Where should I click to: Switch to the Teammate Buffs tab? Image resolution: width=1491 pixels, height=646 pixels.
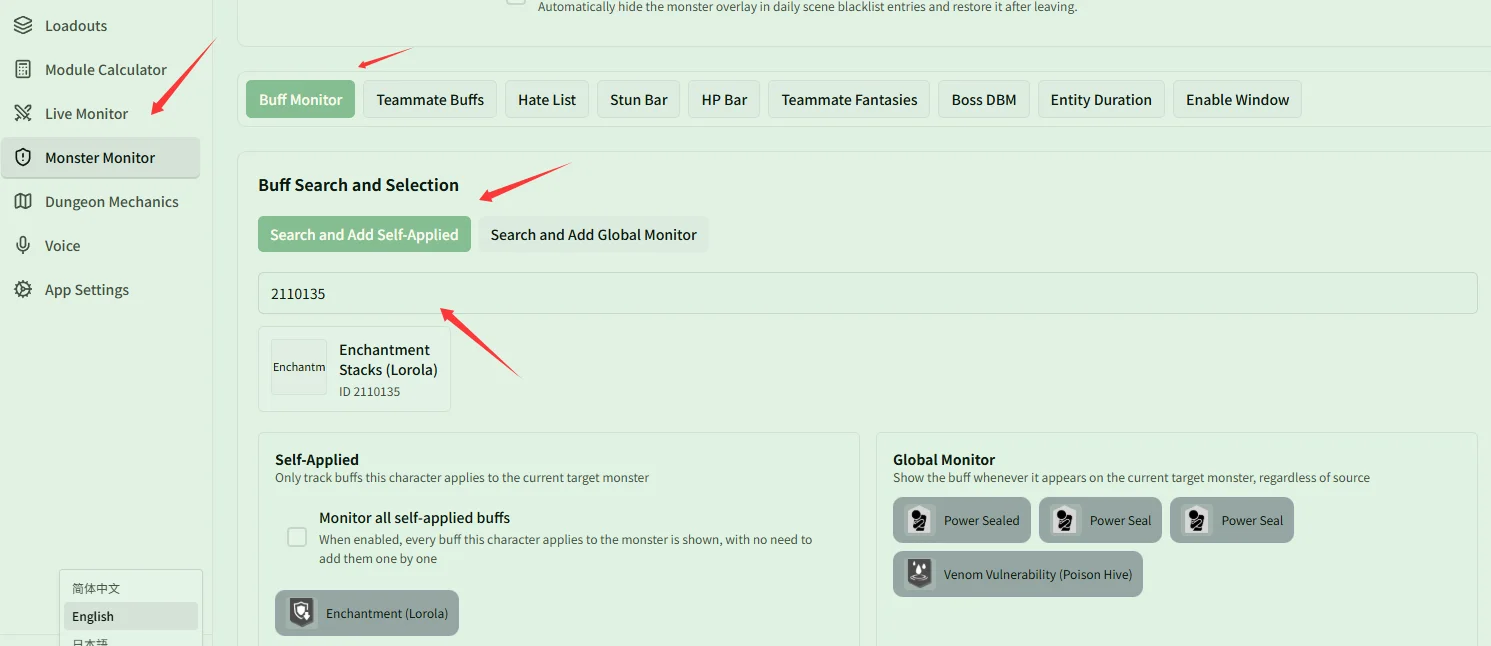(430, 99)
